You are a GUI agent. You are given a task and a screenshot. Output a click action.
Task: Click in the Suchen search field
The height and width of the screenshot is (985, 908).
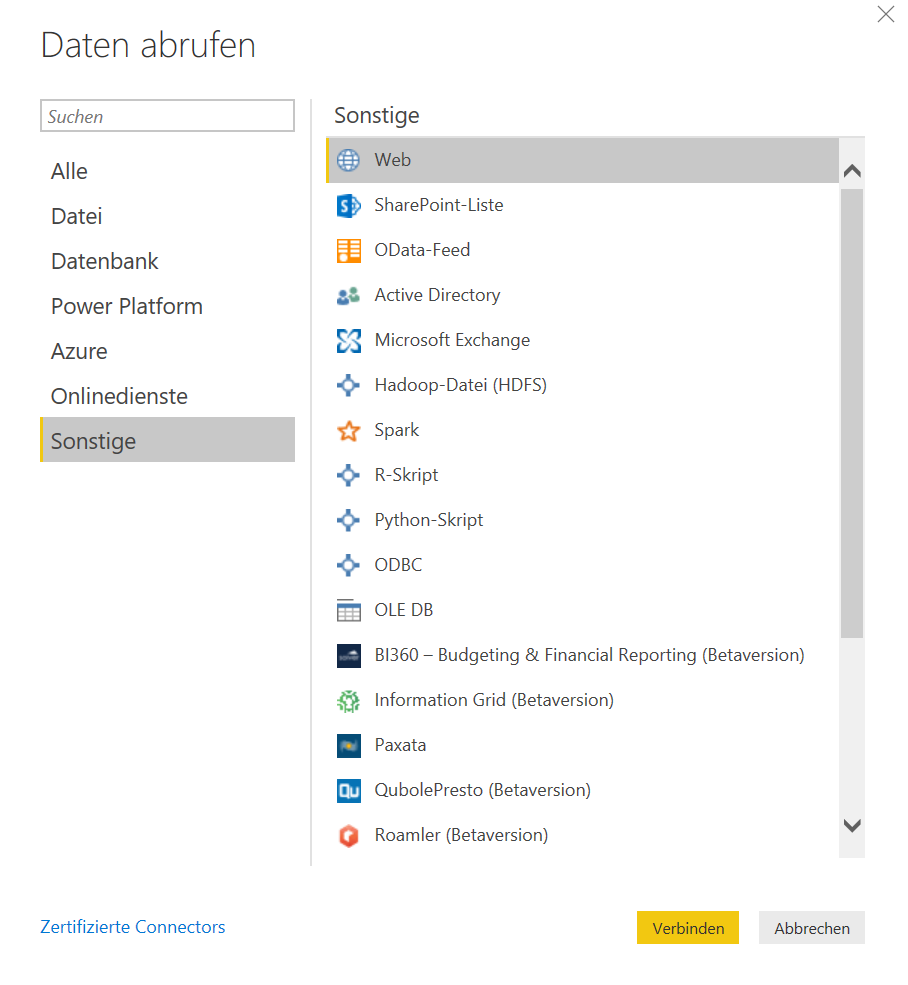coord(167,116)
